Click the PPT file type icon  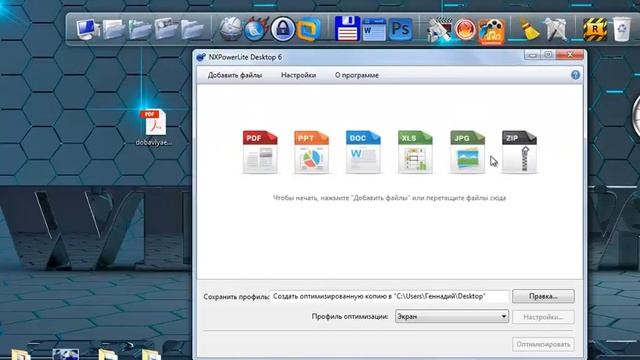tap(311, 152)
